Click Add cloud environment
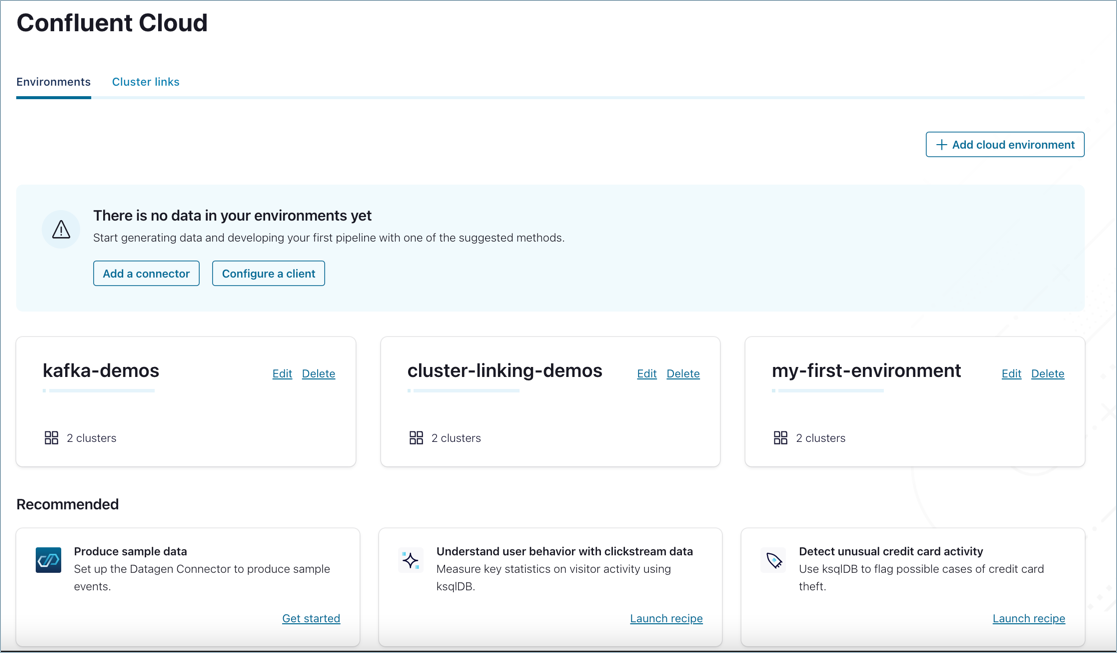The height and width of the screenshot is (653, 1117). [1004, 144]
